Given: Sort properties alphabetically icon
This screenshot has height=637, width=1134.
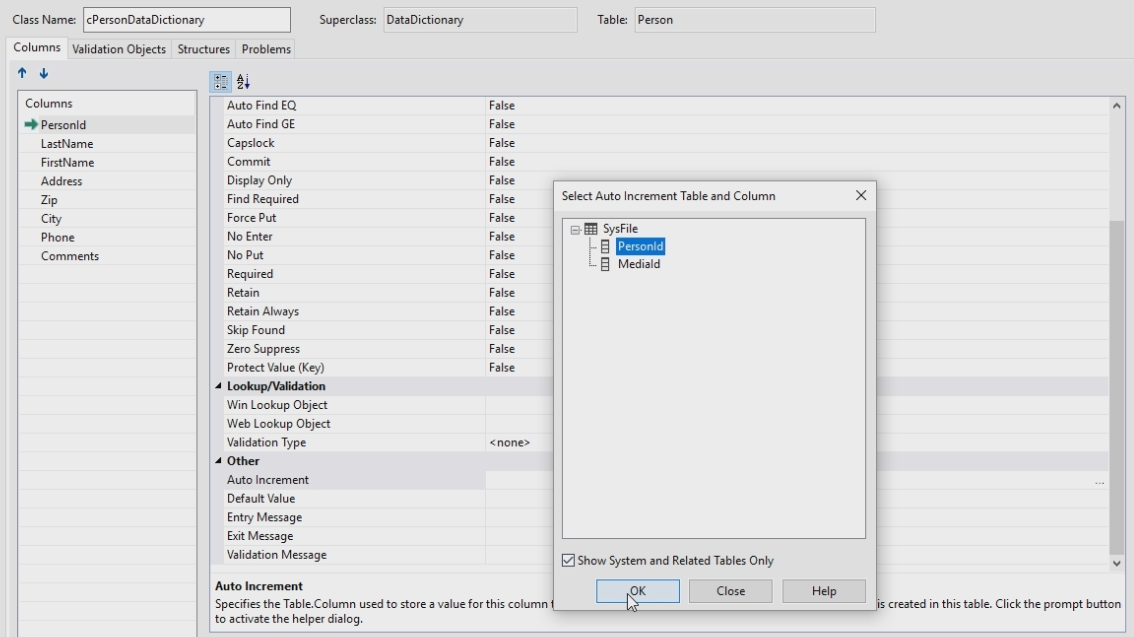Looking at the screenshot, I should [x=242, y=81].
